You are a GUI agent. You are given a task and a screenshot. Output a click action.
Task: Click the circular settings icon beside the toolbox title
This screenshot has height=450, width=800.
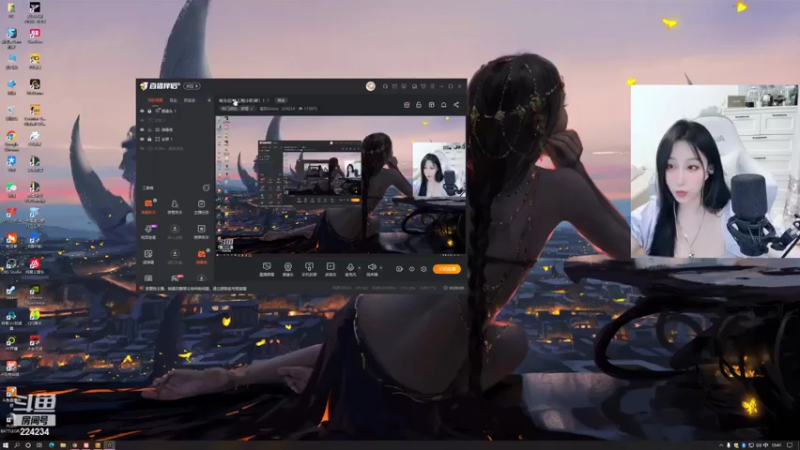coord(206,188)
